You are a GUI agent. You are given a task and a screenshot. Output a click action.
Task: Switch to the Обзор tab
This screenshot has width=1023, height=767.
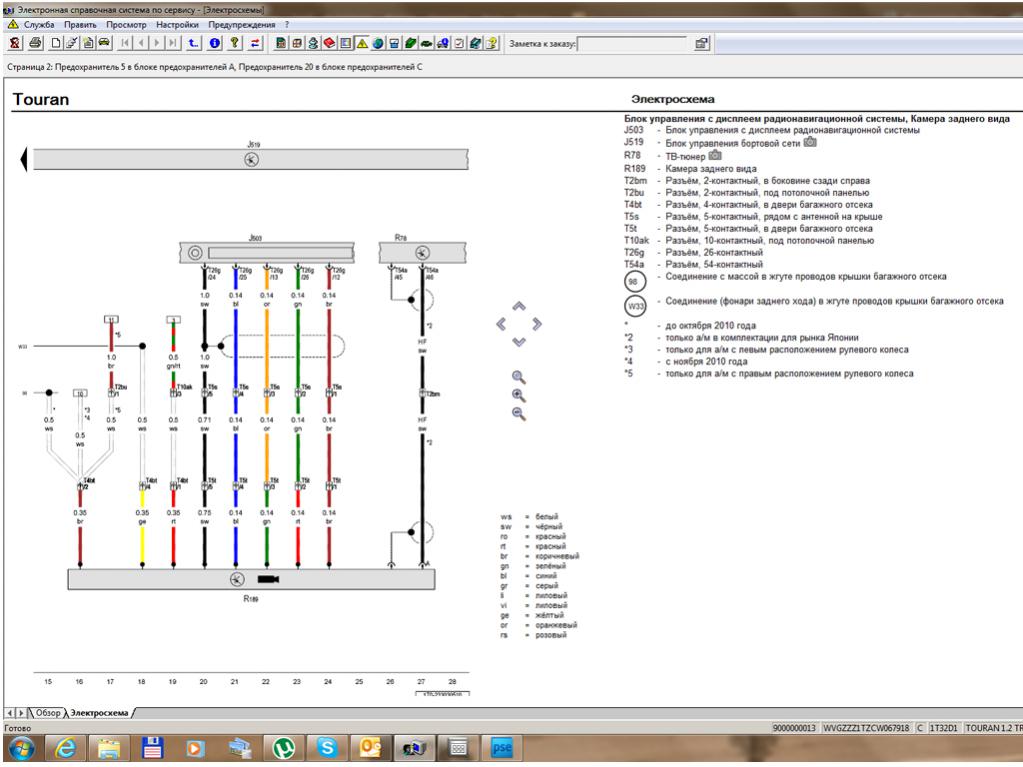(x=48, y=713)
